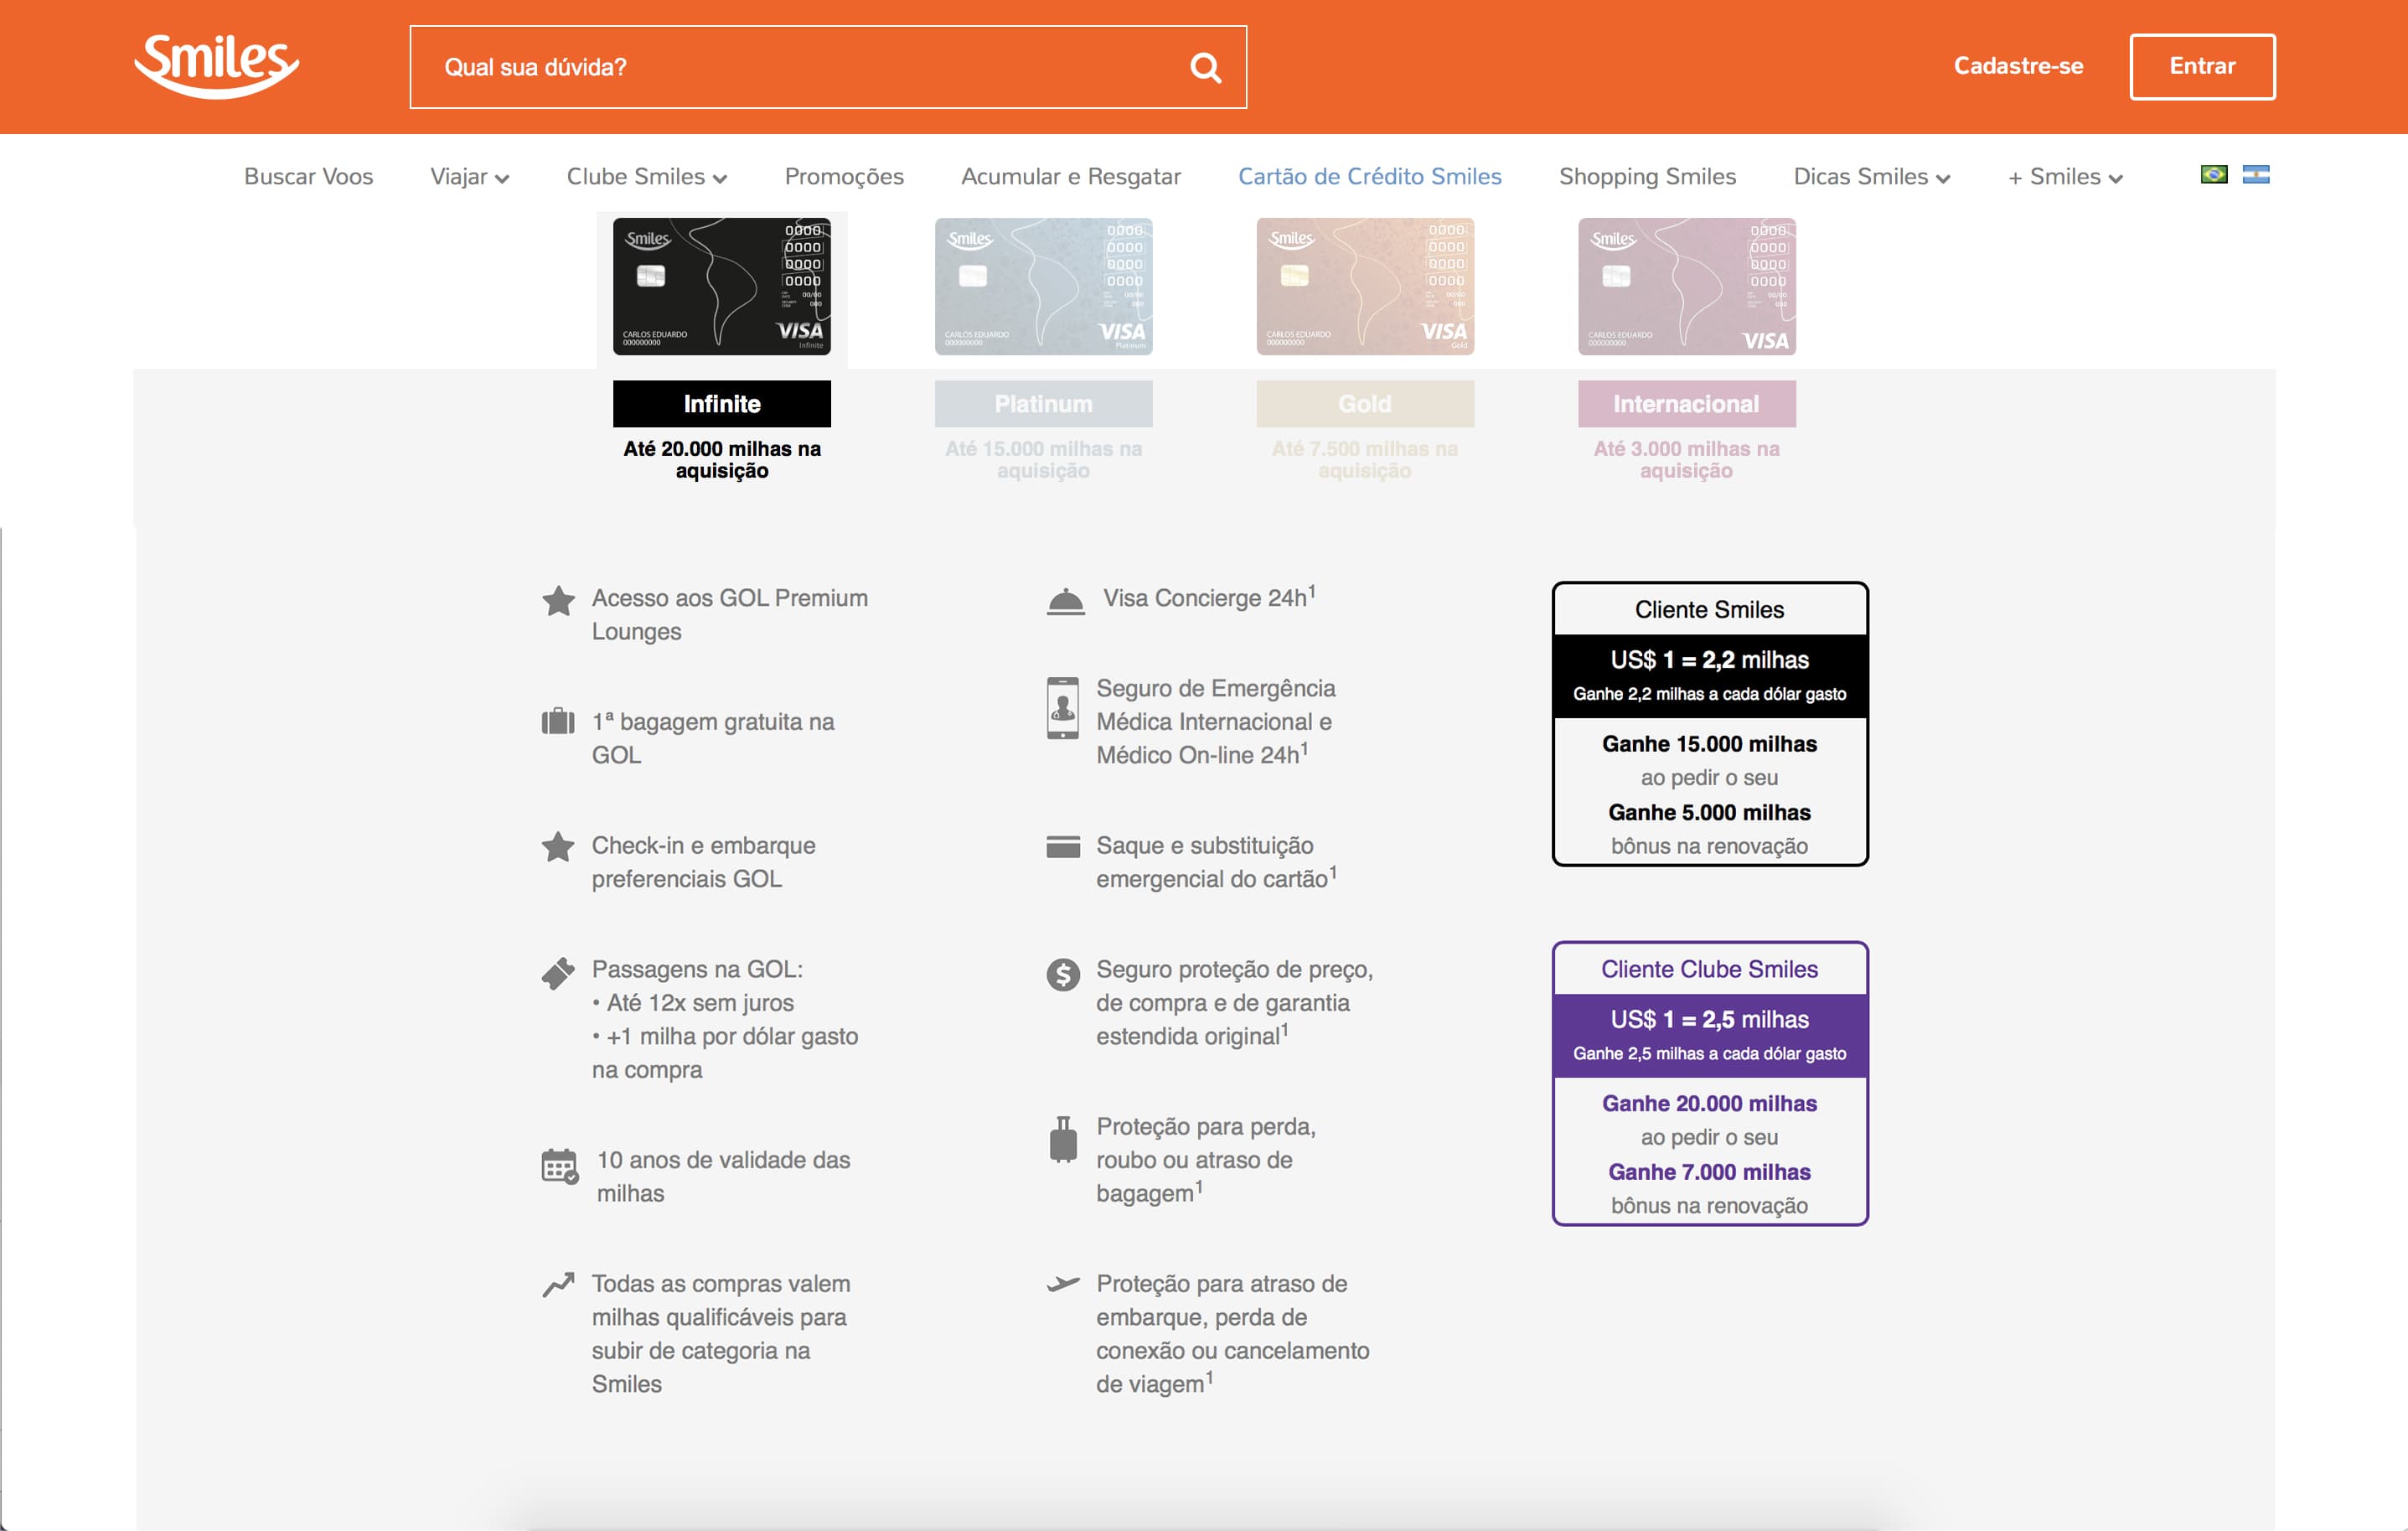Screen dimensions: 2408x1531
Task: Click the text Acesso aos GOL Premium Lounges
Action: (730, 615)
